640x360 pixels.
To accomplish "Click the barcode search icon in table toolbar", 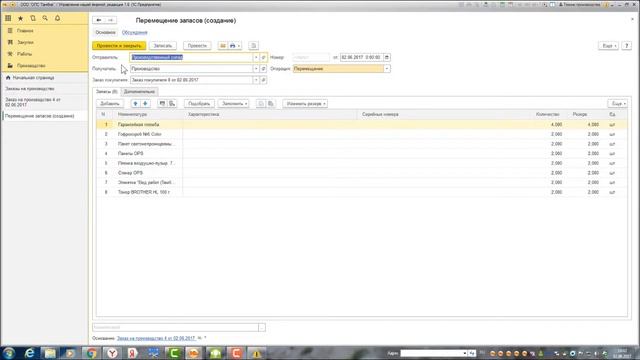I will pos(162,104).
